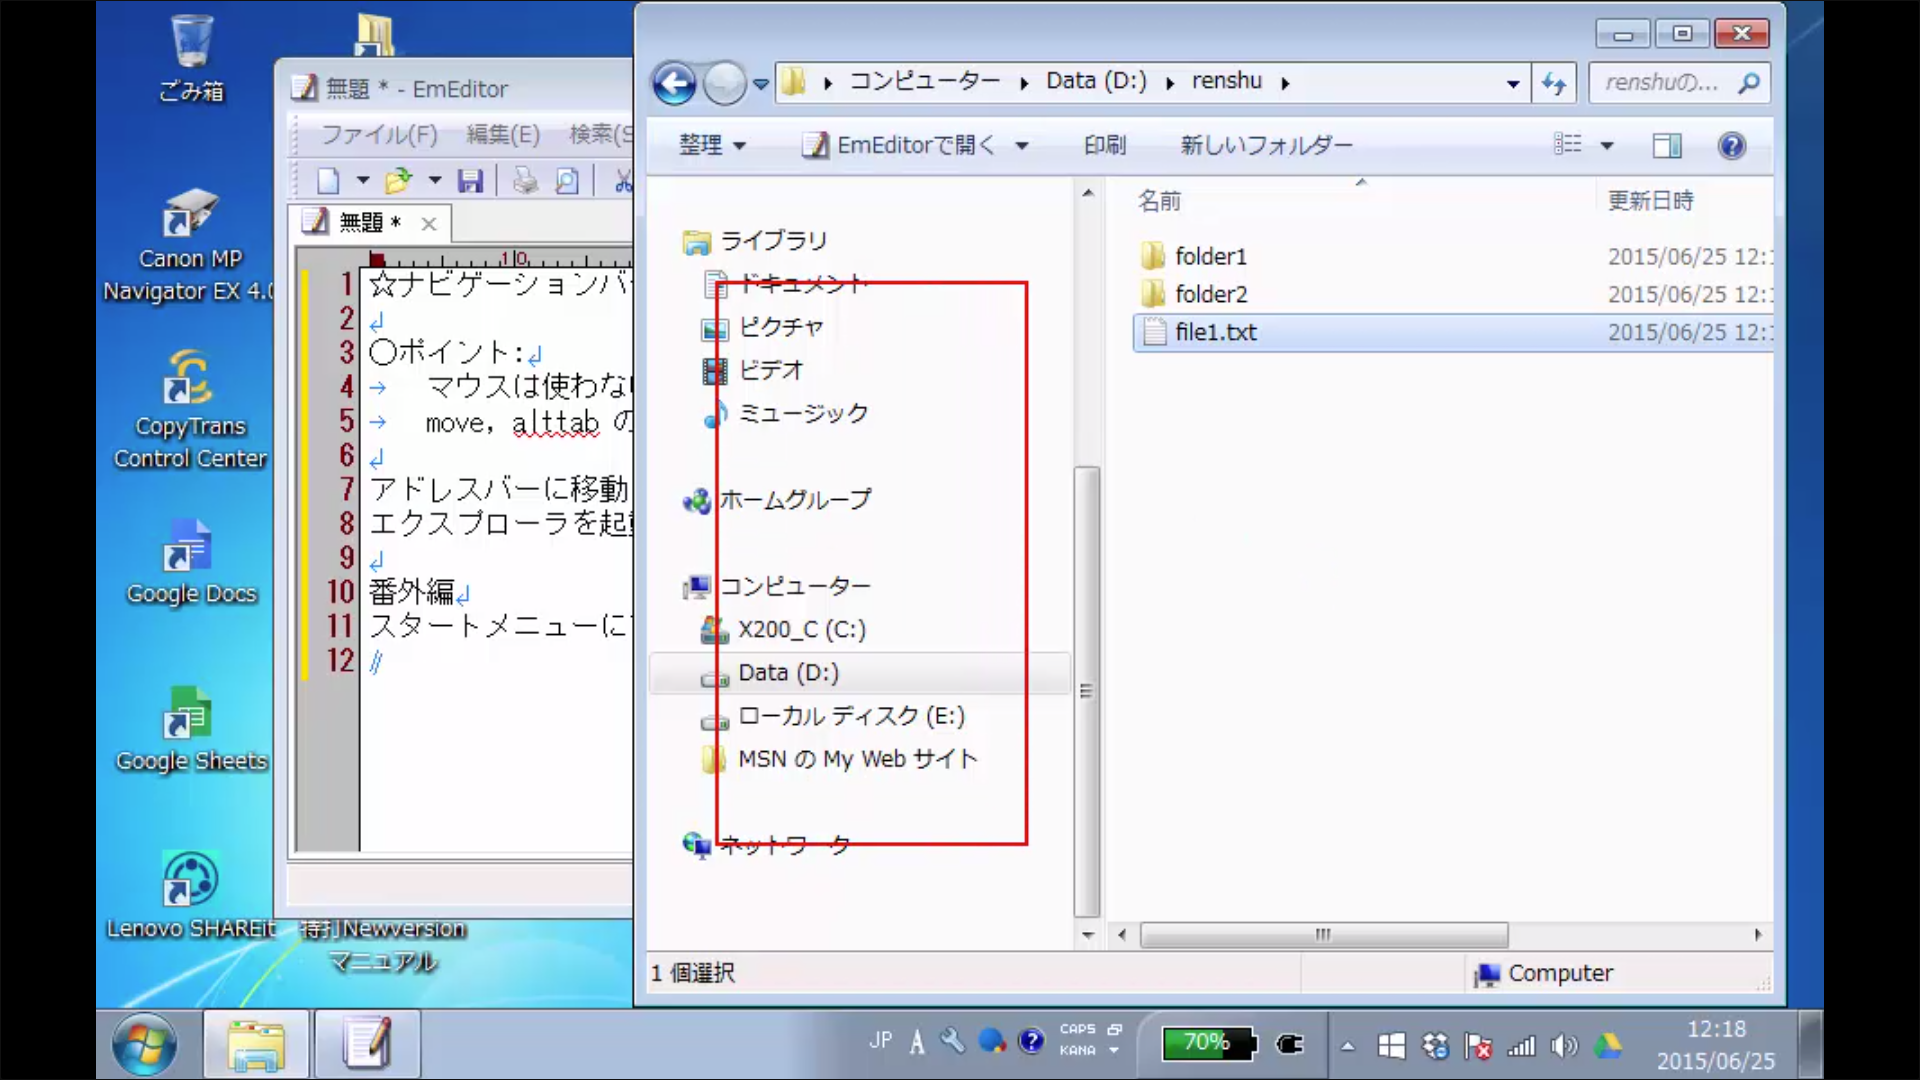Click the 印刷 print button
Screen dimensions: 1920x1080
(x=1105, y=146)
